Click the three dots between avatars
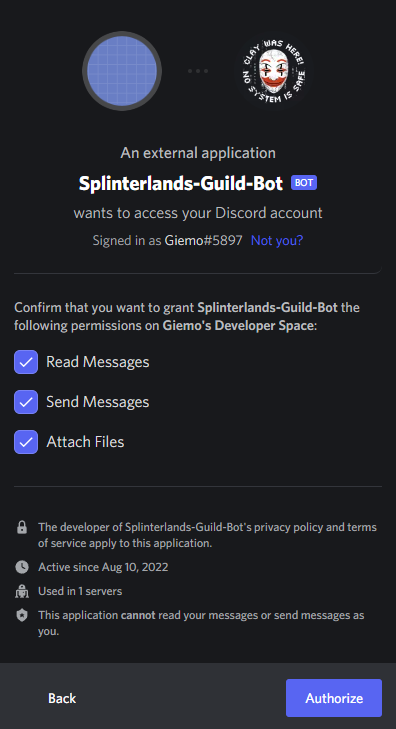The width and height of the screenshot is (396, 729). (x=198, y=71)
